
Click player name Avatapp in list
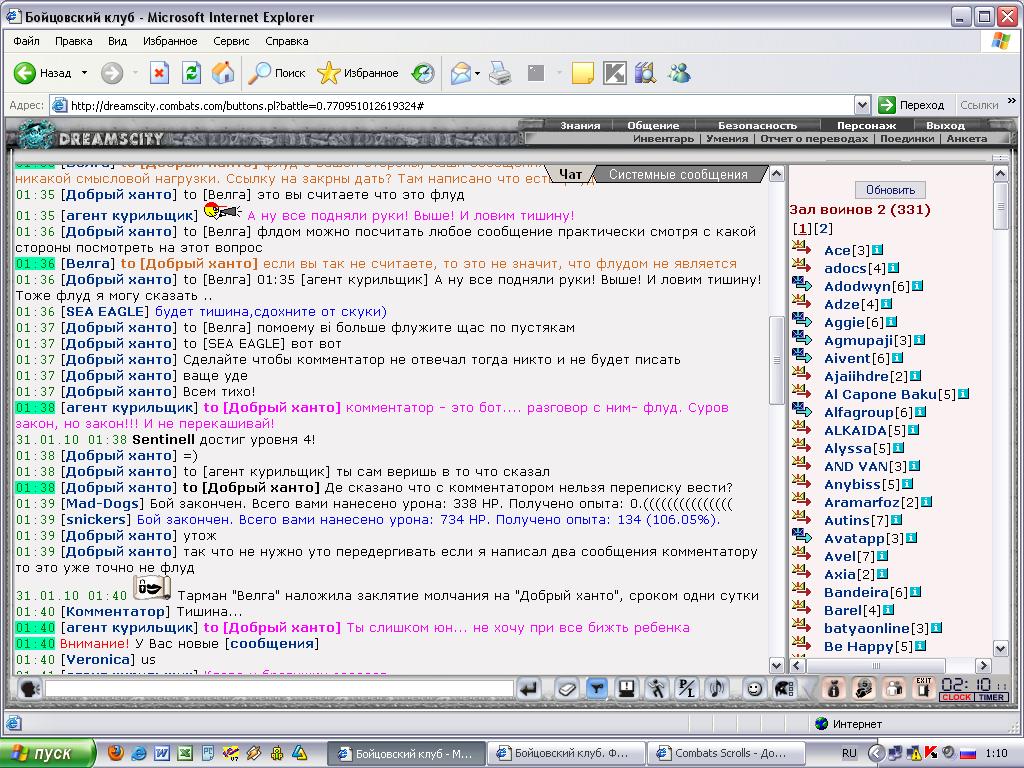[x=855, y=538]
